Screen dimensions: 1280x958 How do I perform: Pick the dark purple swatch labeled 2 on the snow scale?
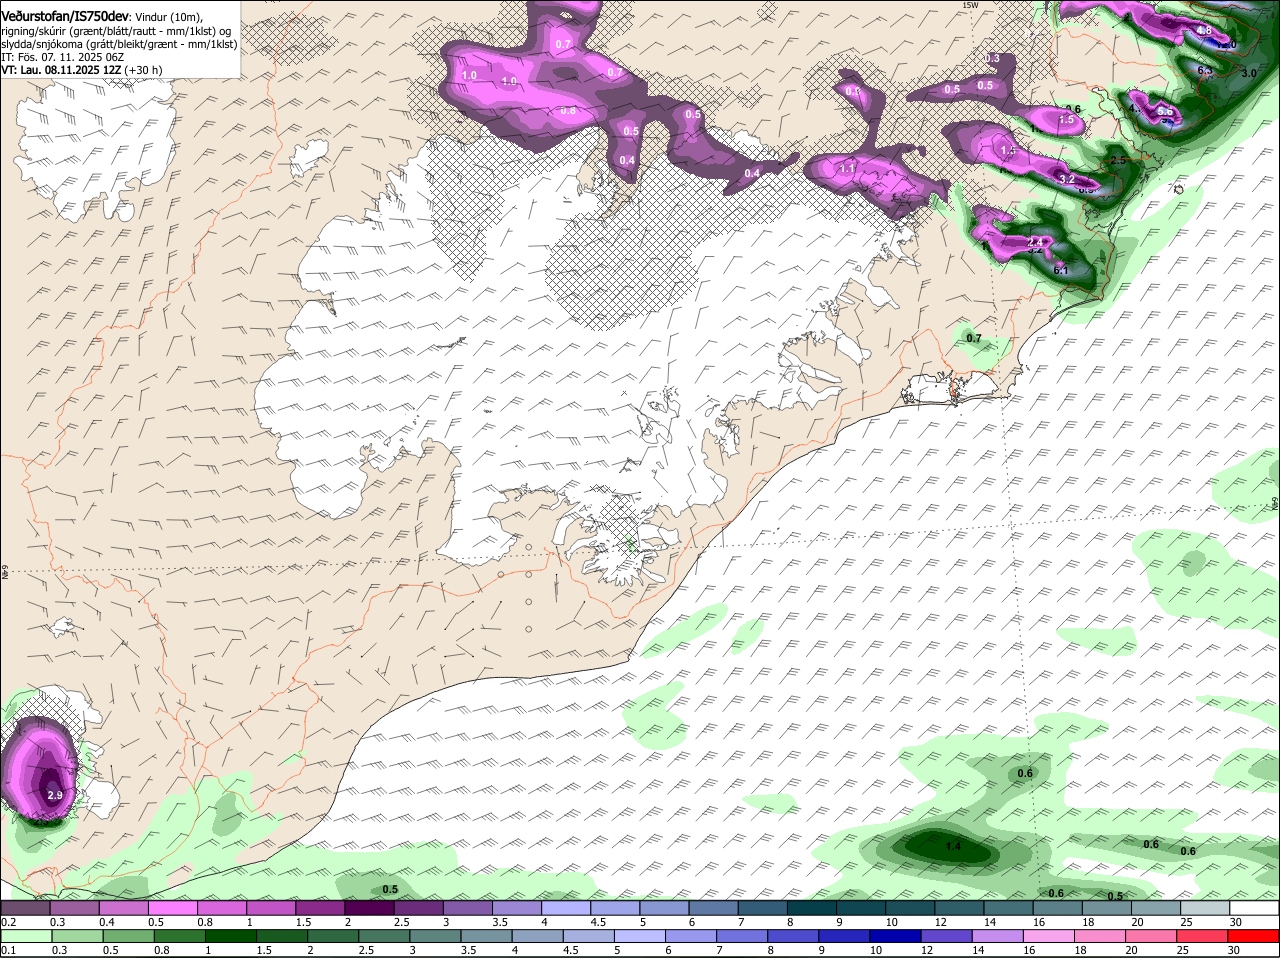click(x=369, y=908)
